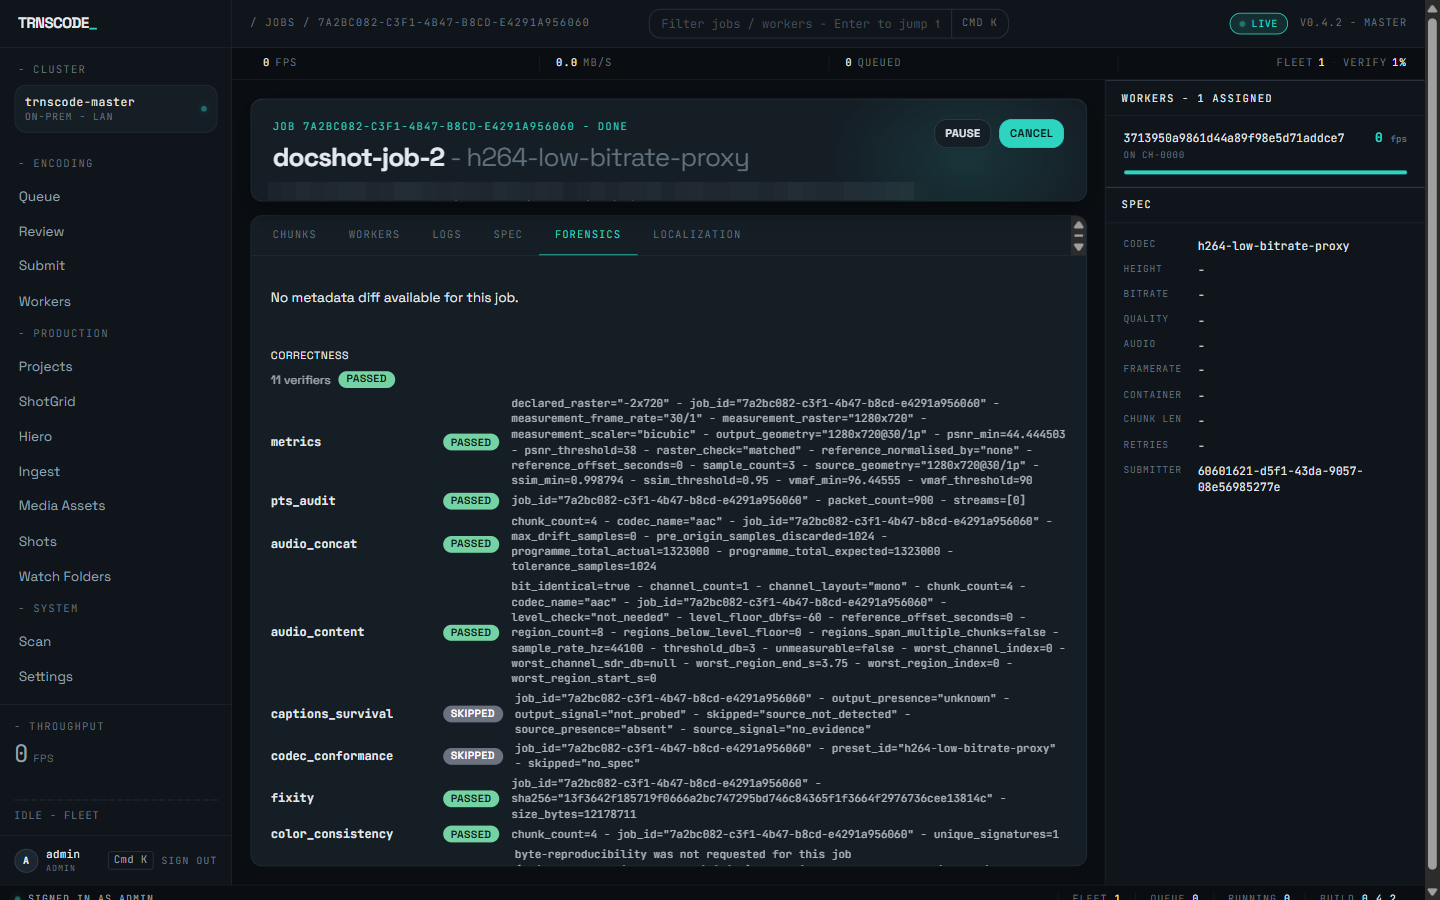The image size is (1440, 900).
Task: Click worker 3713950a9861d44a89f98e5d71addce7
Action: [x=1234, y=138]
